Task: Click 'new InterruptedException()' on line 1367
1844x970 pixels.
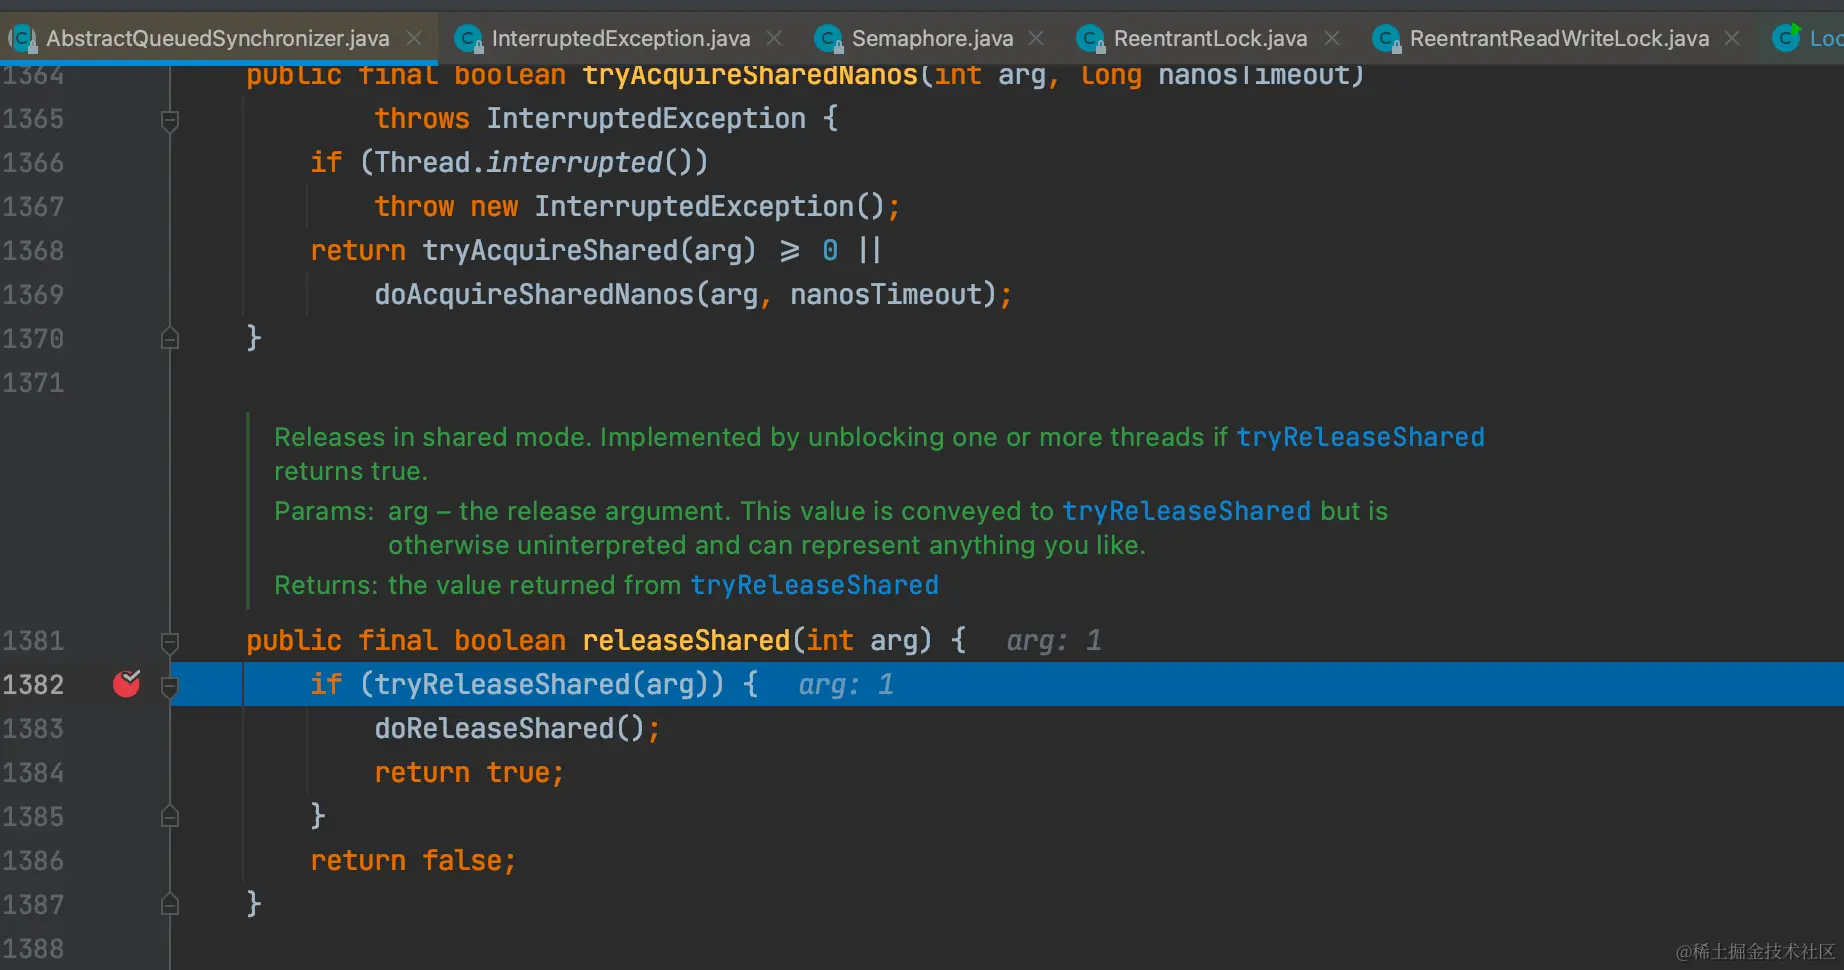Action: pyautogui.click(x=678, y=206)
